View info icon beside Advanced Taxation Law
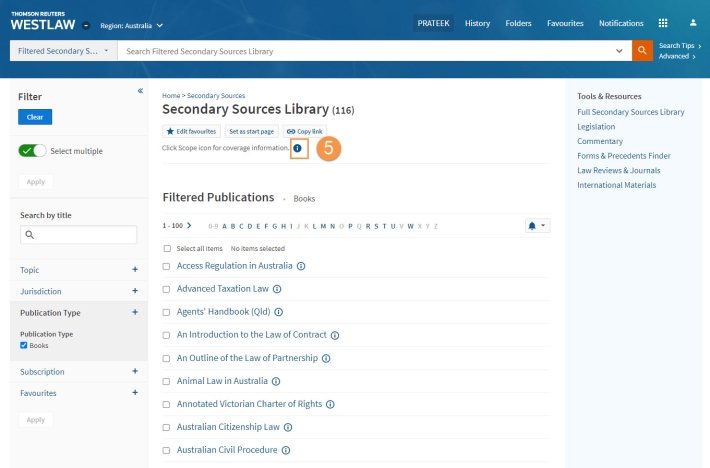The width and height of the screenshot is (710, 468). [277, 289]
